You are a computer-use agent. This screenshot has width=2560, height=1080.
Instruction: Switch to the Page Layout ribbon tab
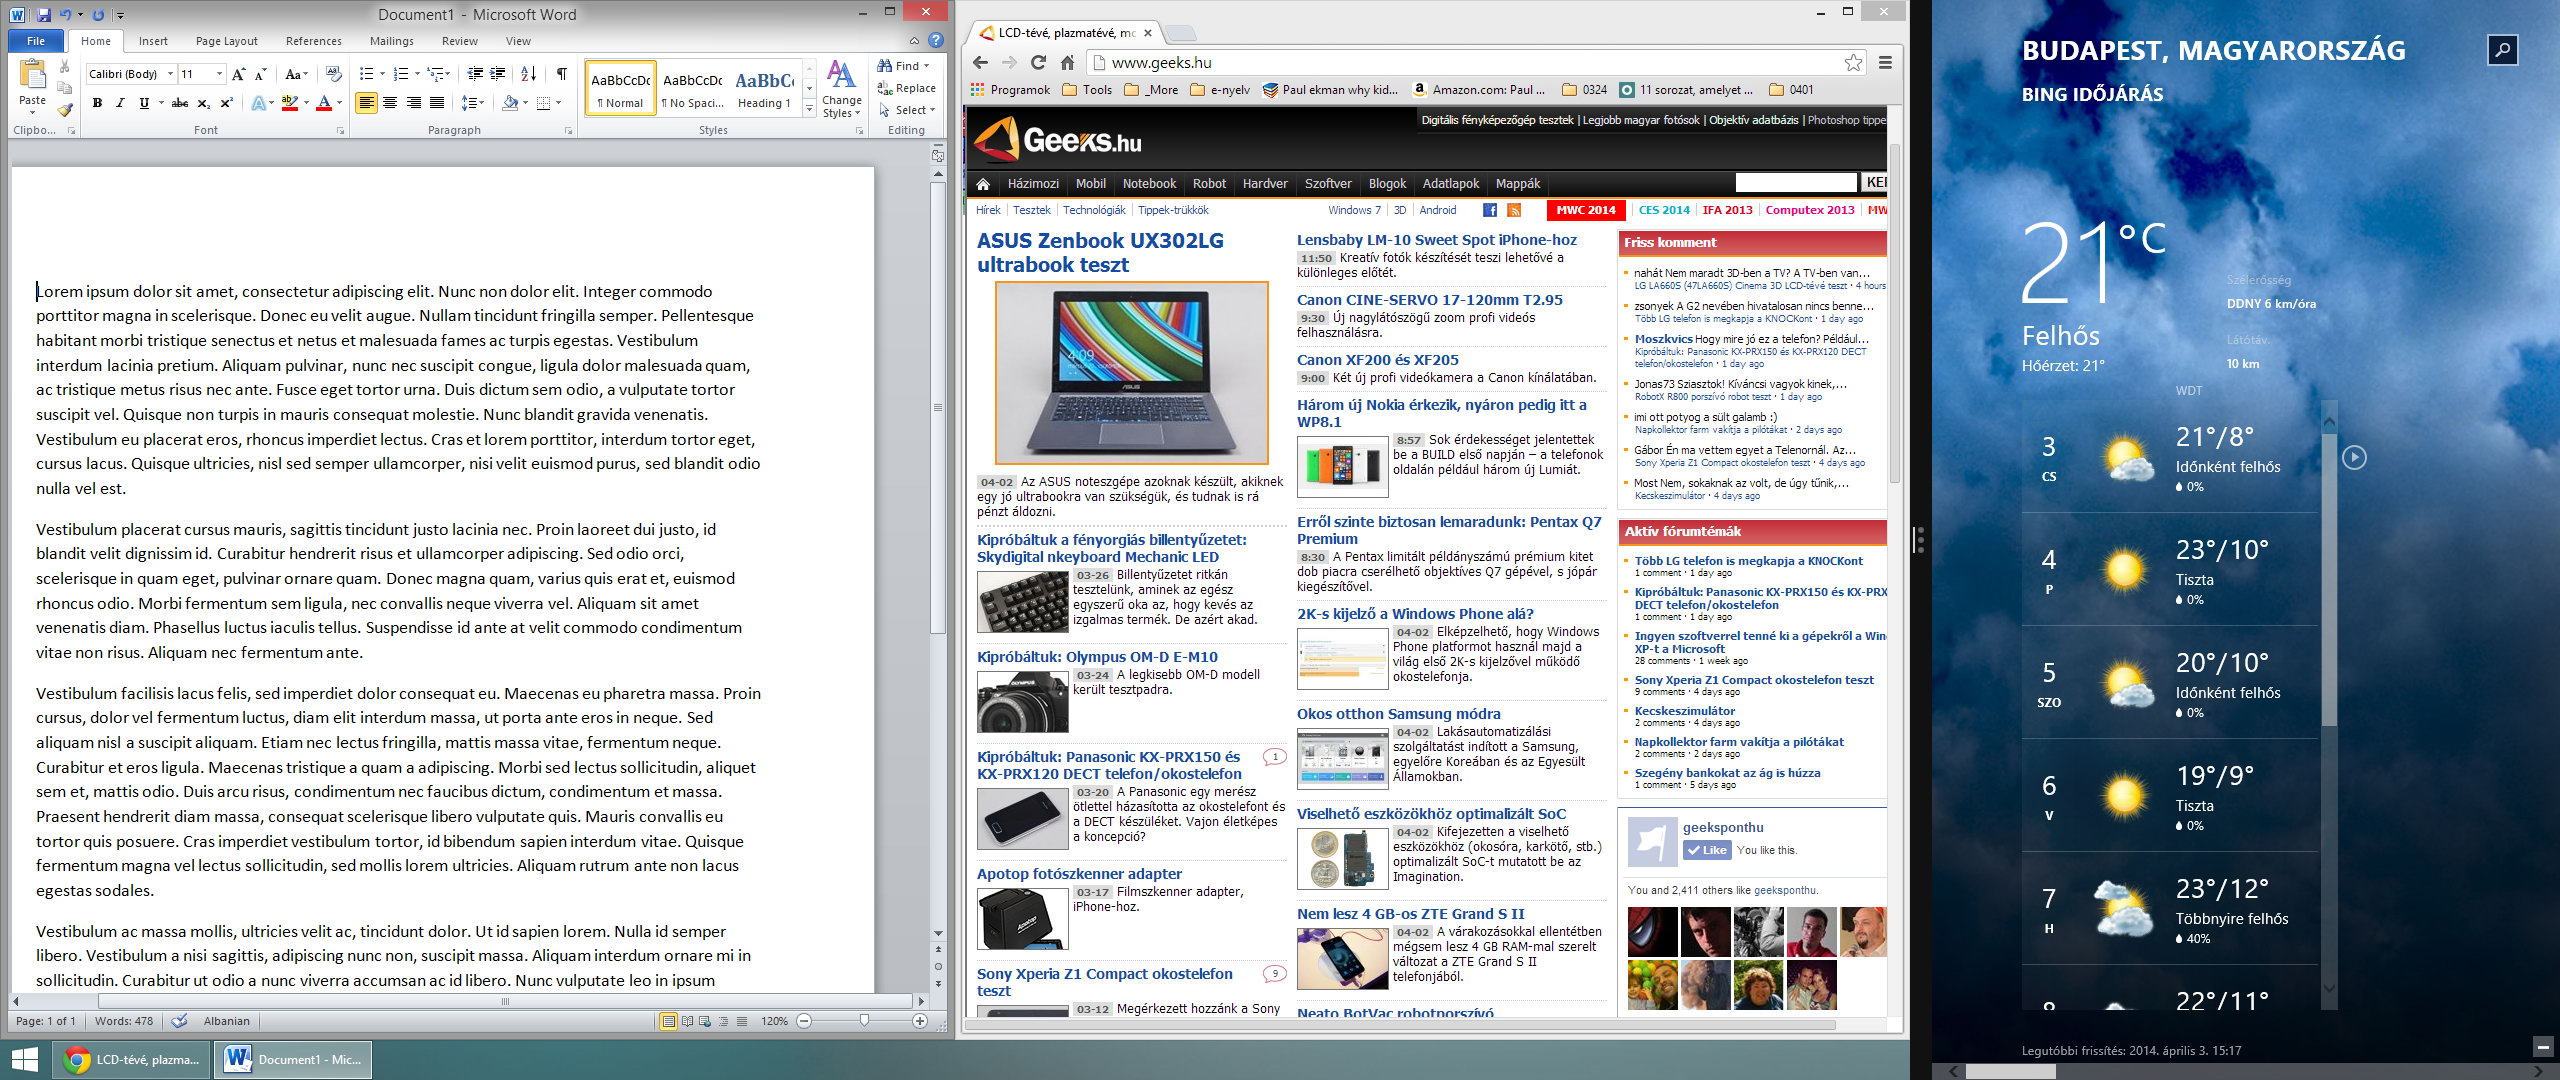pos(227,41)
